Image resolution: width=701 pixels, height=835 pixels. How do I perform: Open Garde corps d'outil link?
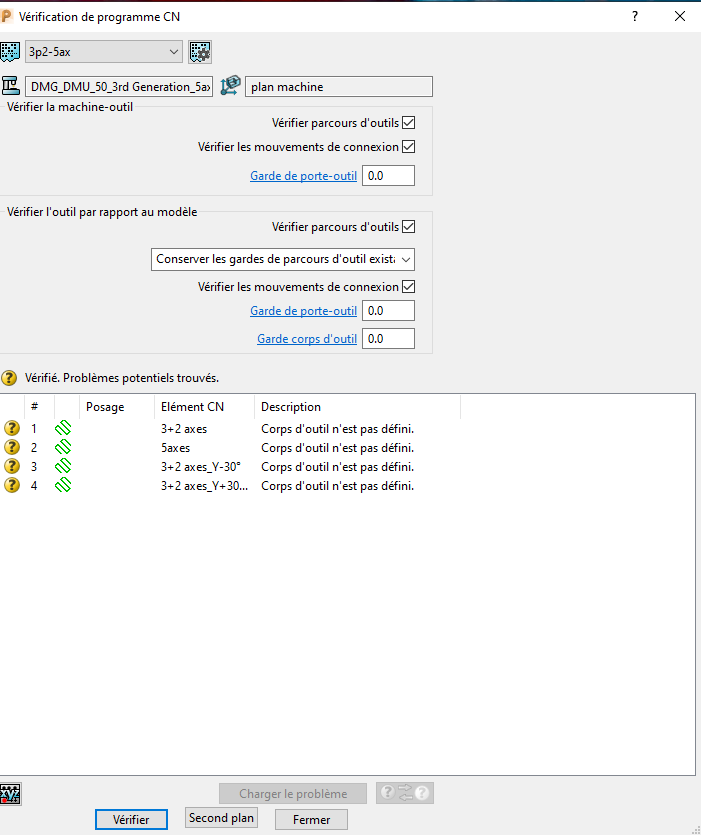pyautogui.click(x=307, y=339)
